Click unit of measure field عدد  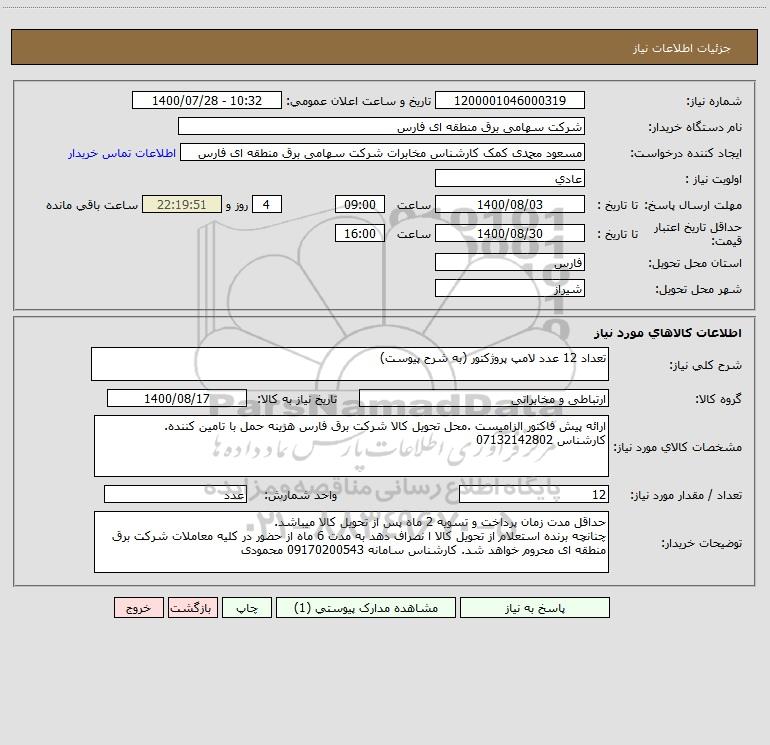pyautogui.click(x=175, y=495)
